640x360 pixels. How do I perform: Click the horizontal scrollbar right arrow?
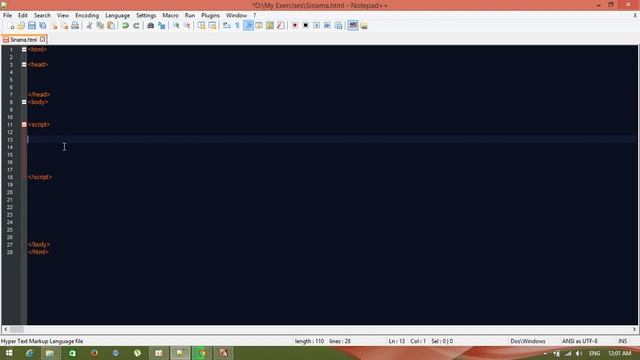point(634,329)
